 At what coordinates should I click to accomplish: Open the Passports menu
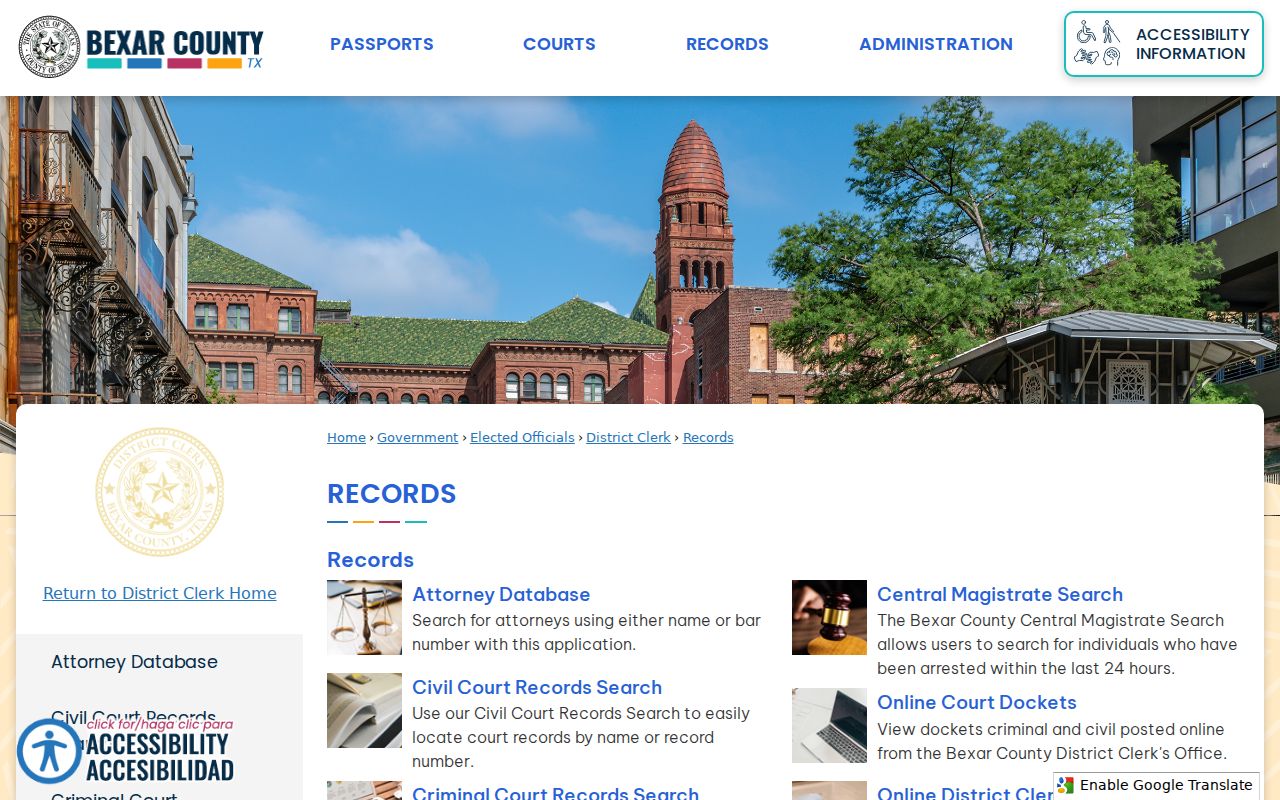[x=382, y=44]
